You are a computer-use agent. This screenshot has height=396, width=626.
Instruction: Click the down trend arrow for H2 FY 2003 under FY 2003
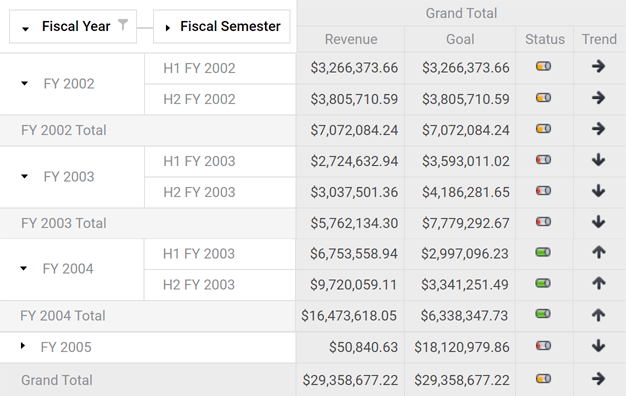point(598,191)
